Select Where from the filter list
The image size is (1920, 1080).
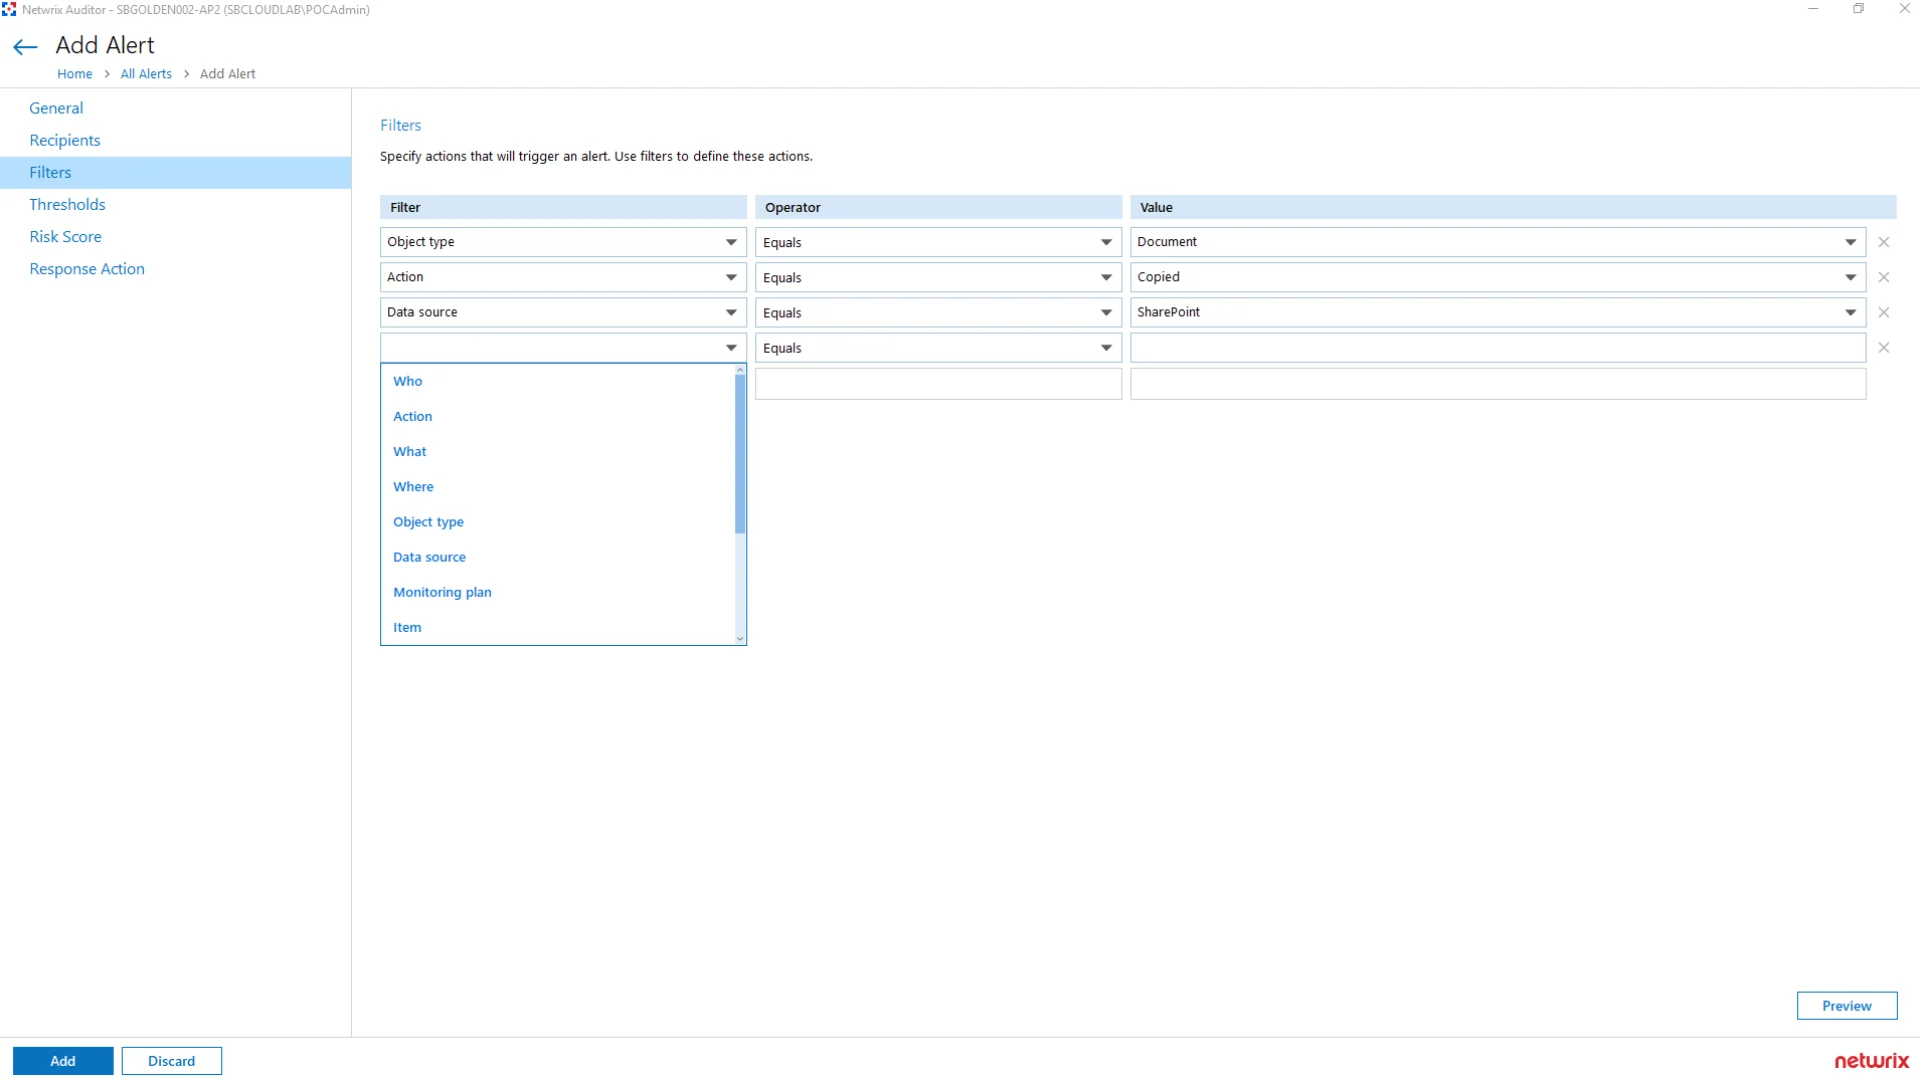558,486
